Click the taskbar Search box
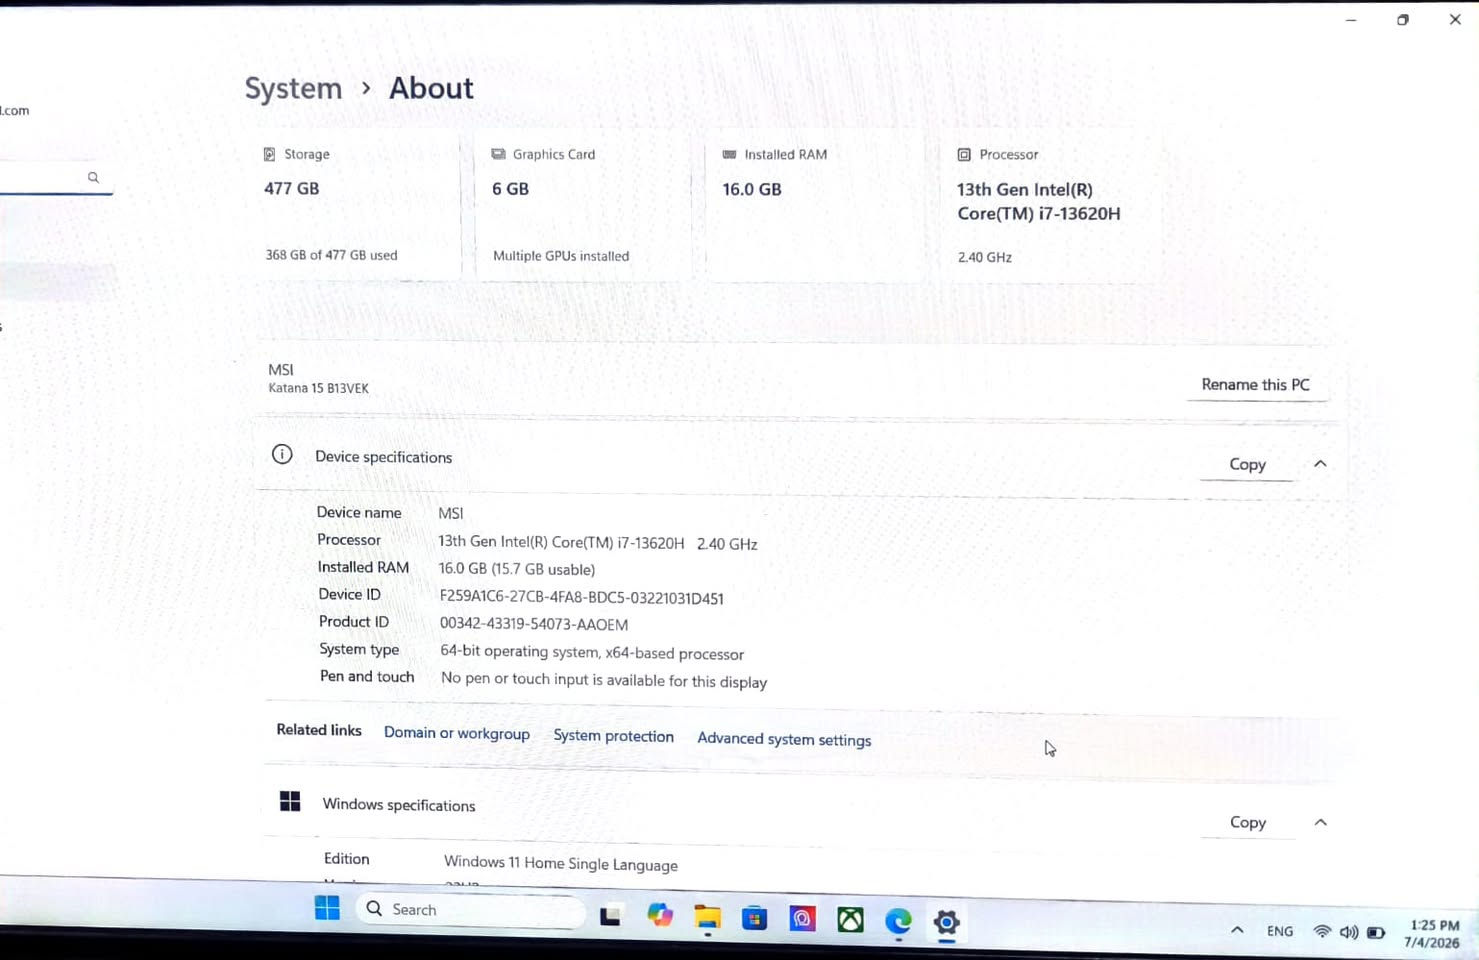Screen dimensions: 1479x960 [x=470, y=909]
